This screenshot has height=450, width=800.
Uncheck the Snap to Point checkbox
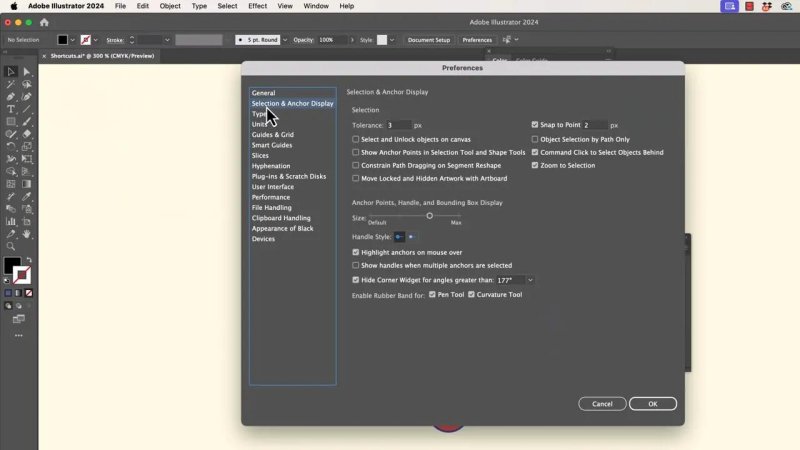(x=535, y=124)
